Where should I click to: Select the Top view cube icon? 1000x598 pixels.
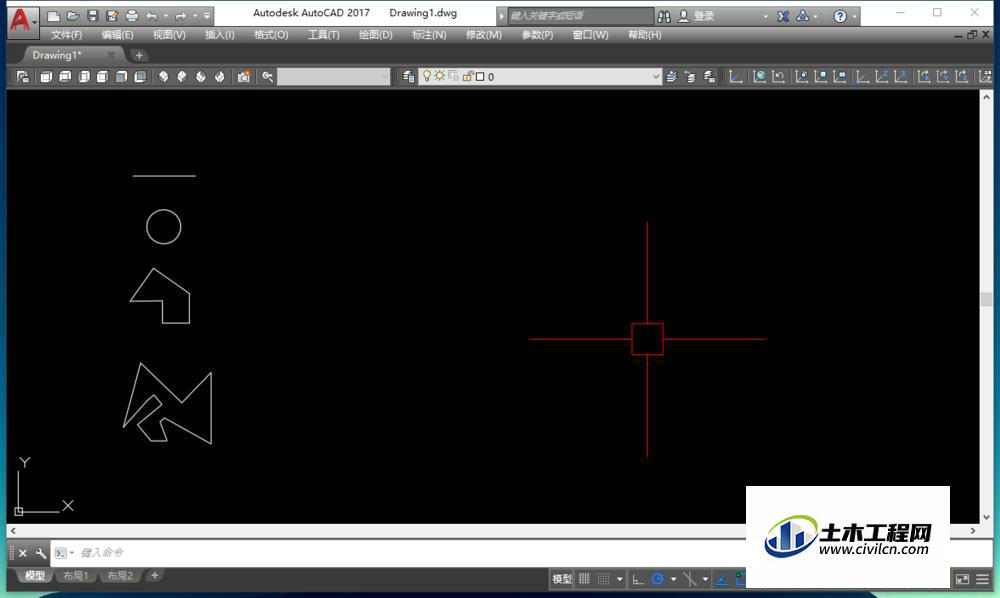(46, 77)
